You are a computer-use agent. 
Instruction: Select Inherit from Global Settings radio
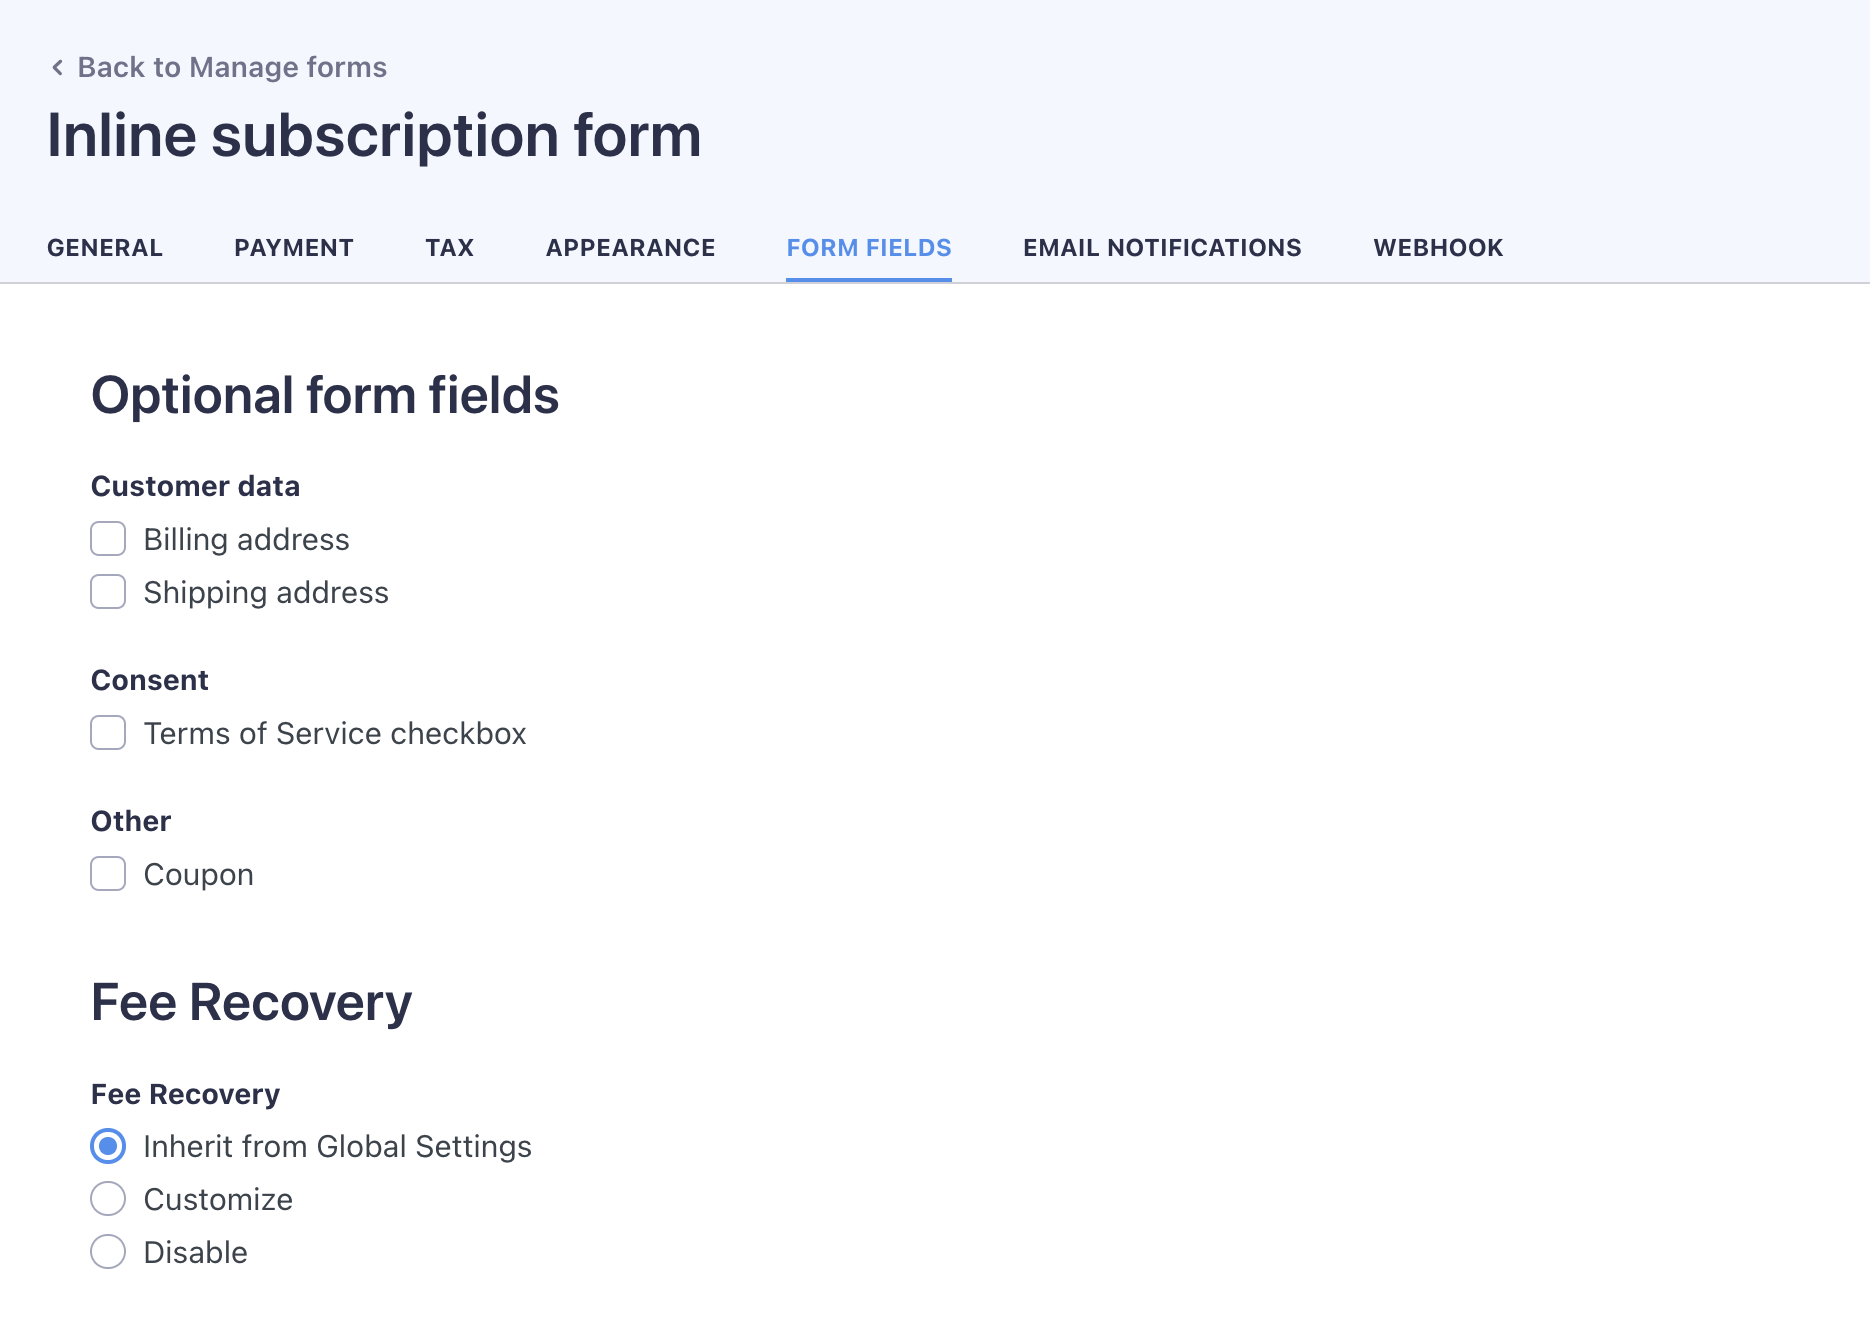[x=108, y=1146]
